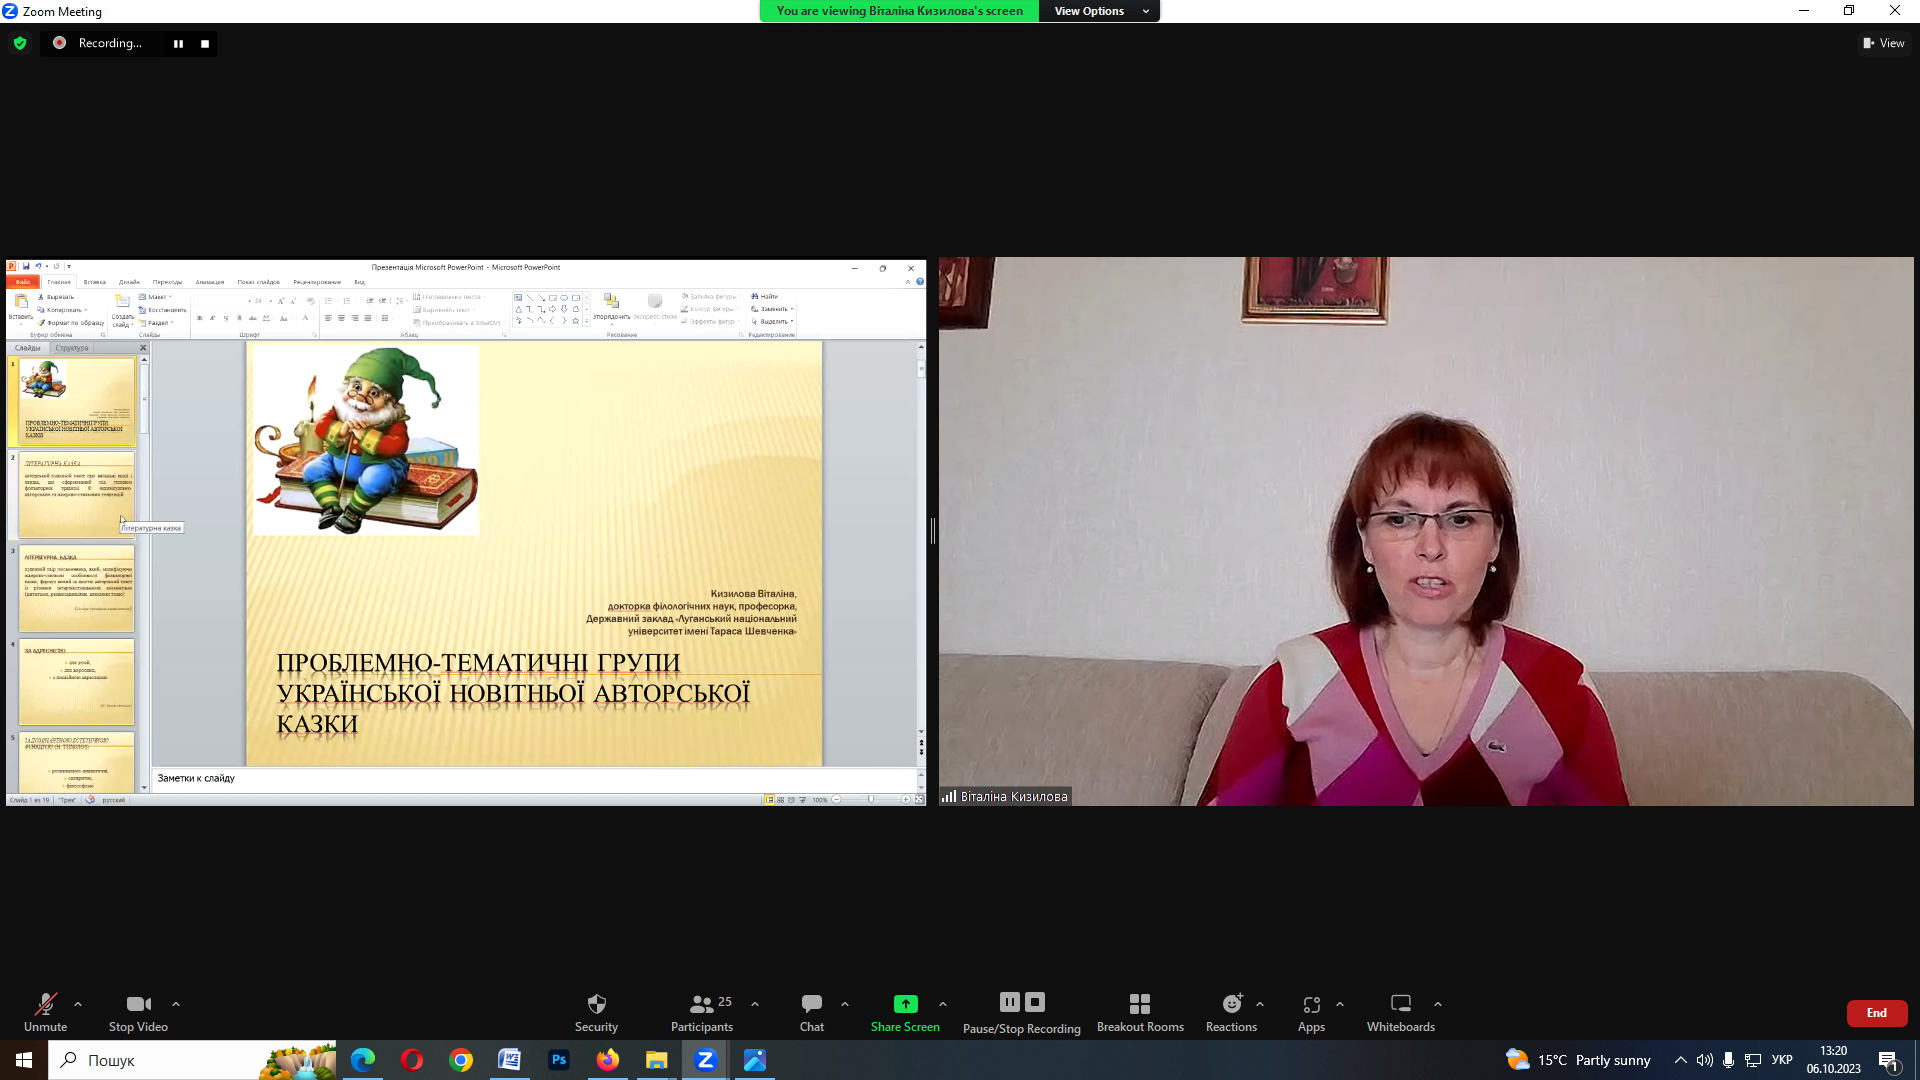Stop recording using the square button
This screenshot has width=1920, height=1080.
(205, 43)
